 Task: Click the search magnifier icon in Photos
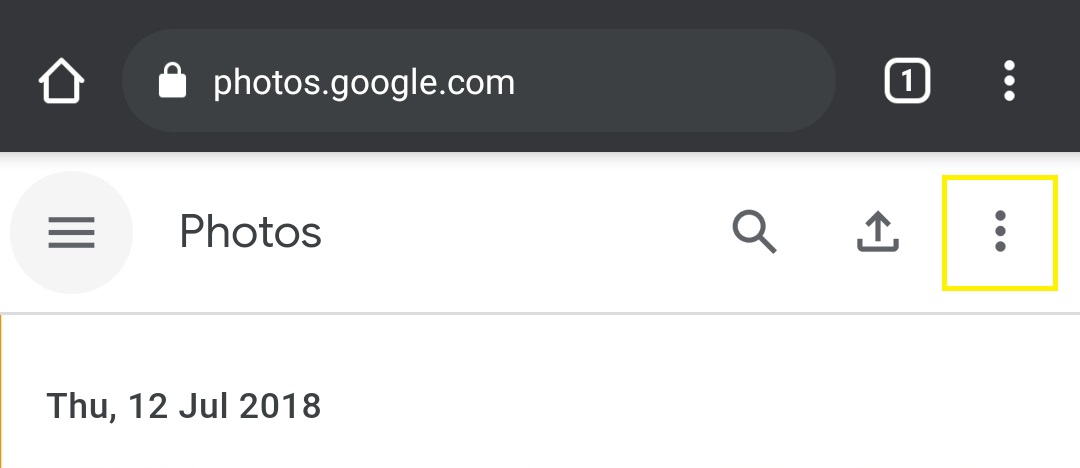754,232
